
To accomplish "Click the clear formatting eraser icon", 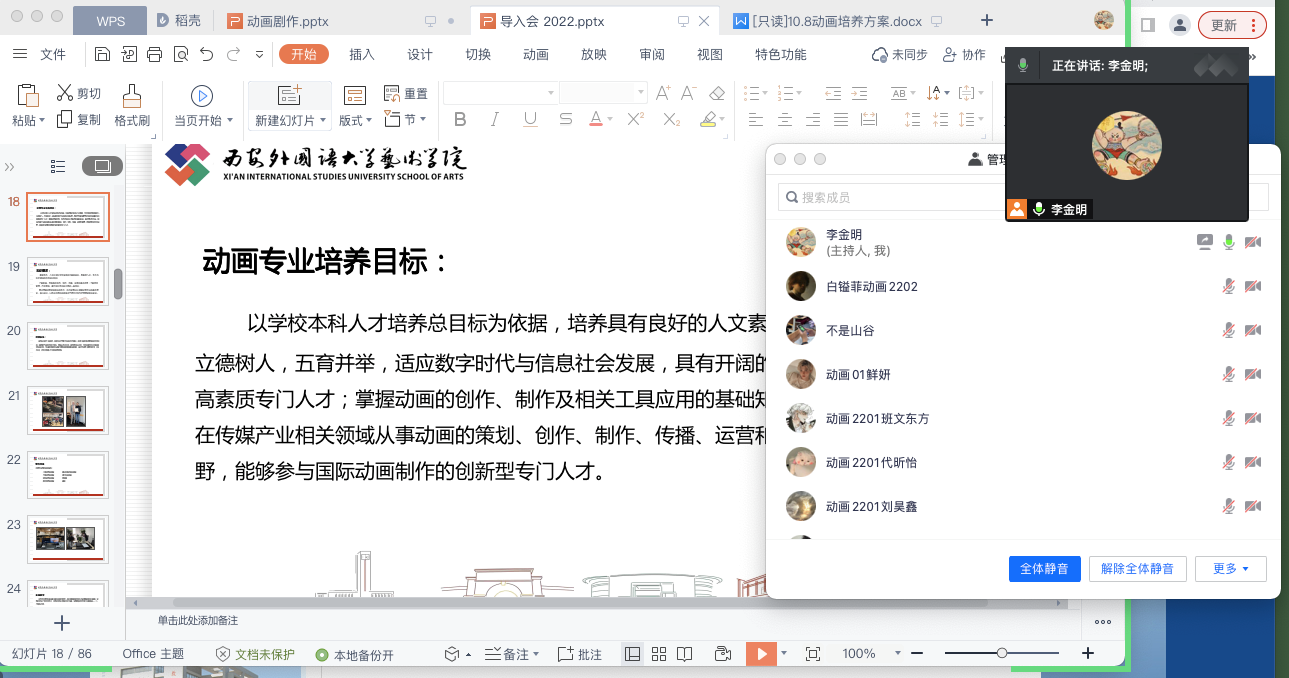I will coord(716,93).
